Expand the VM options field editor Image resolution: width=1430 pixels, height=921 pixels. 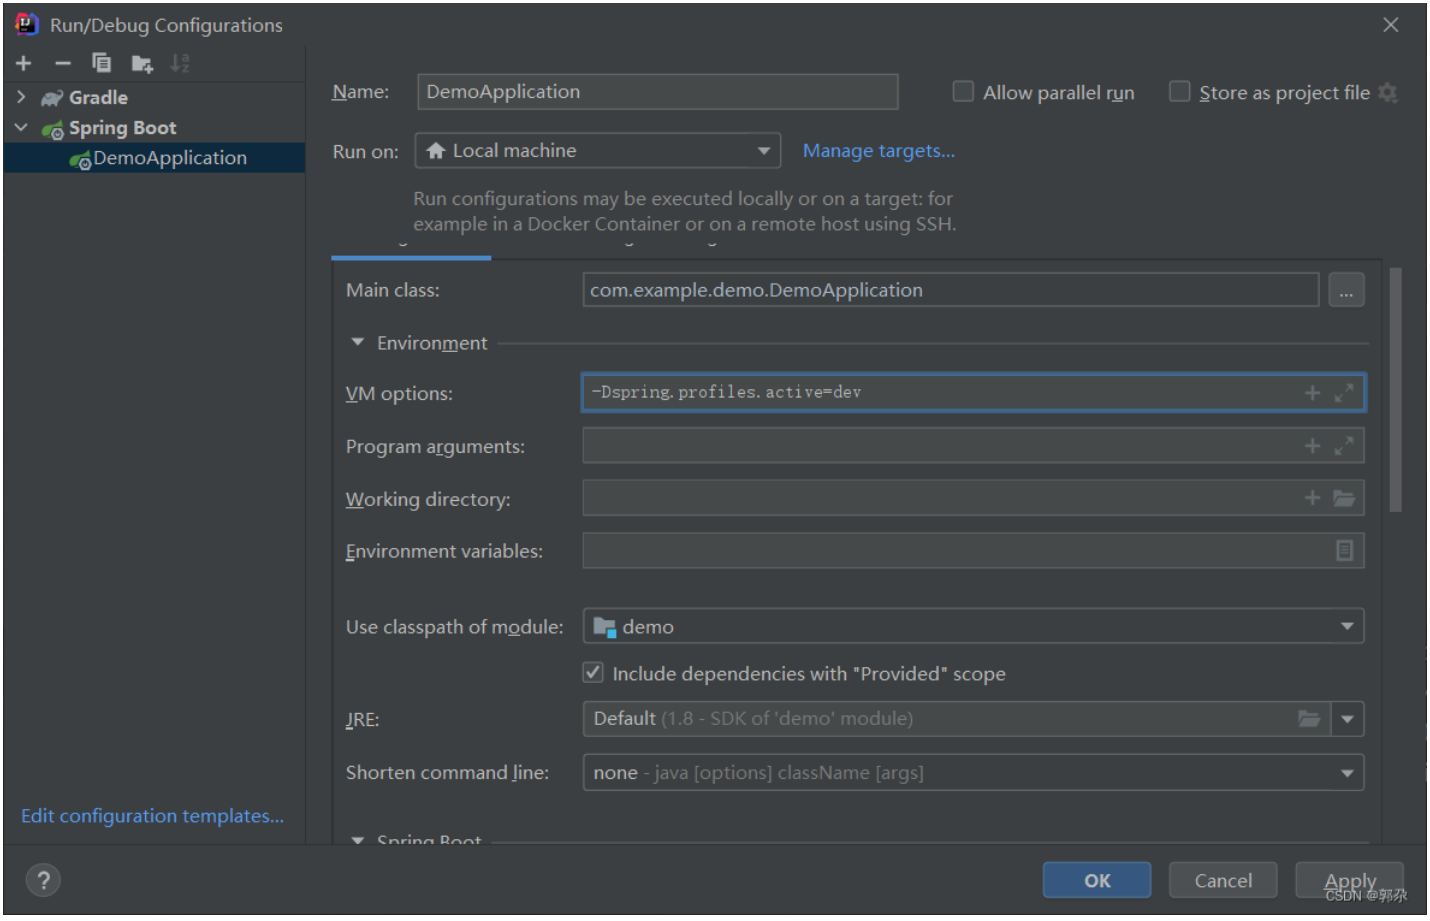click(1344, 393)
